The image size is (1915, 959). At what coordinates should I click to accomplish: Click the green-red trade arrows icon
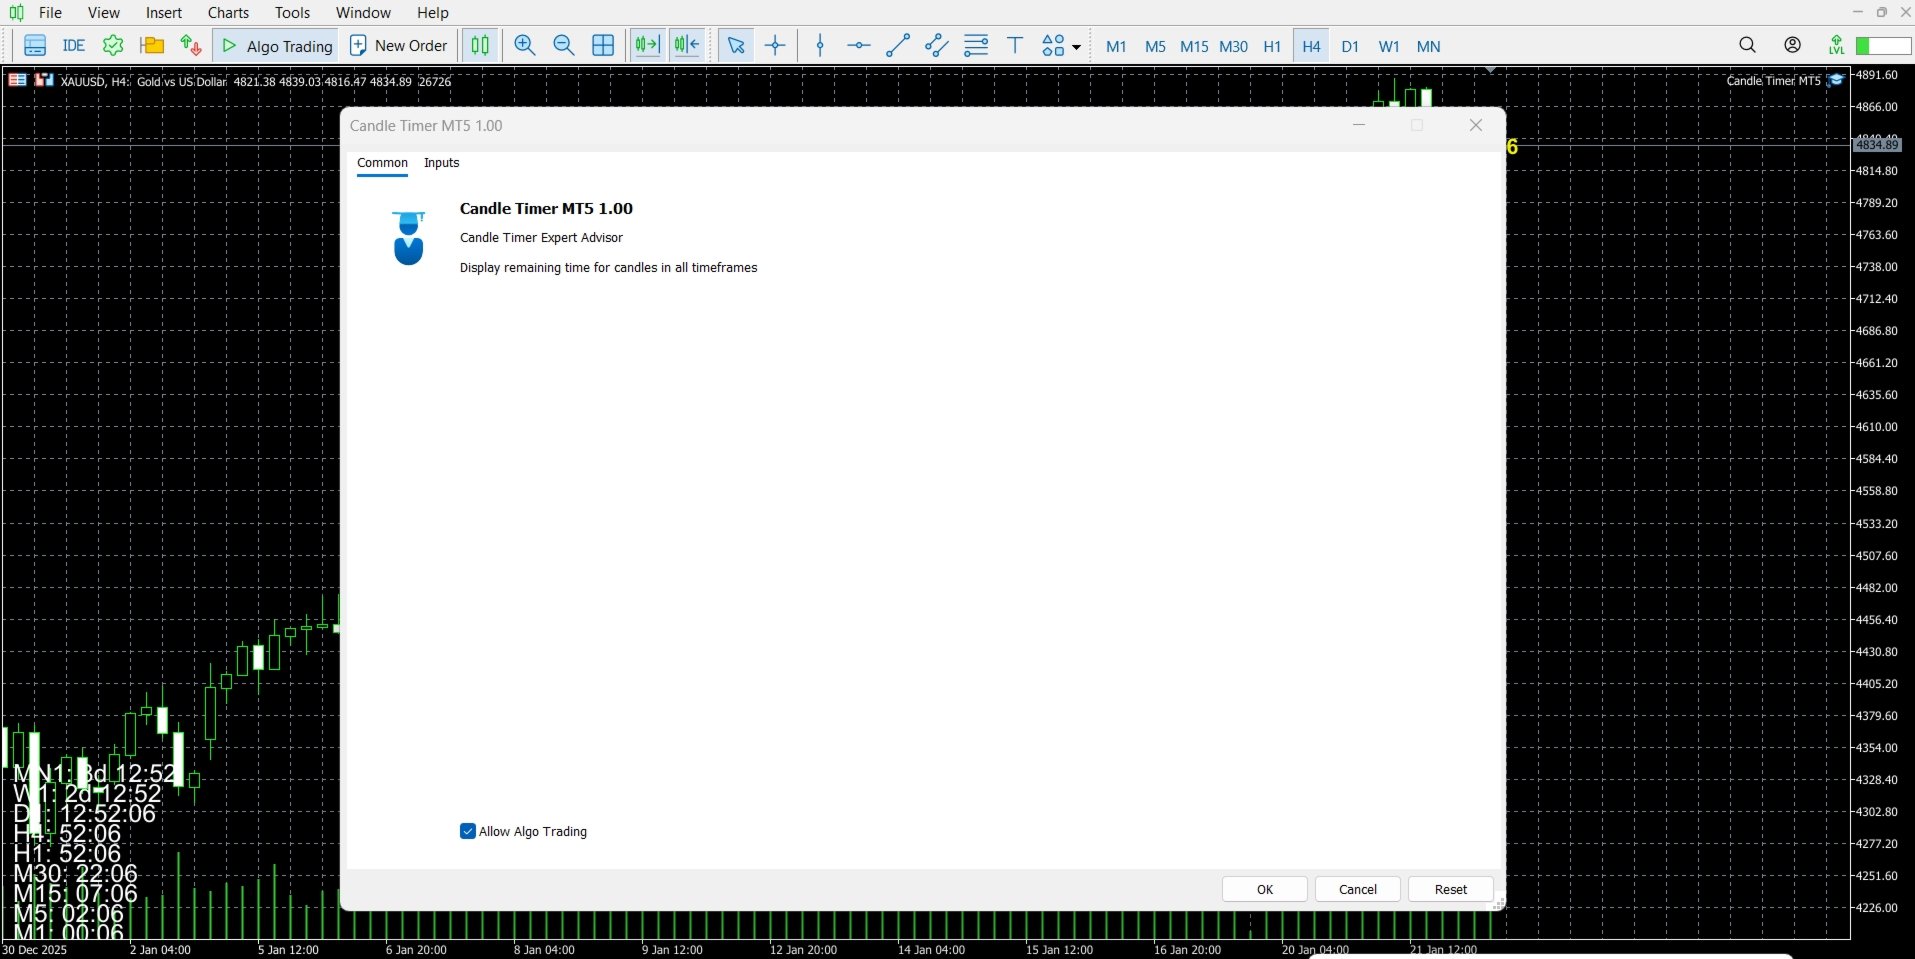[191, 46]
